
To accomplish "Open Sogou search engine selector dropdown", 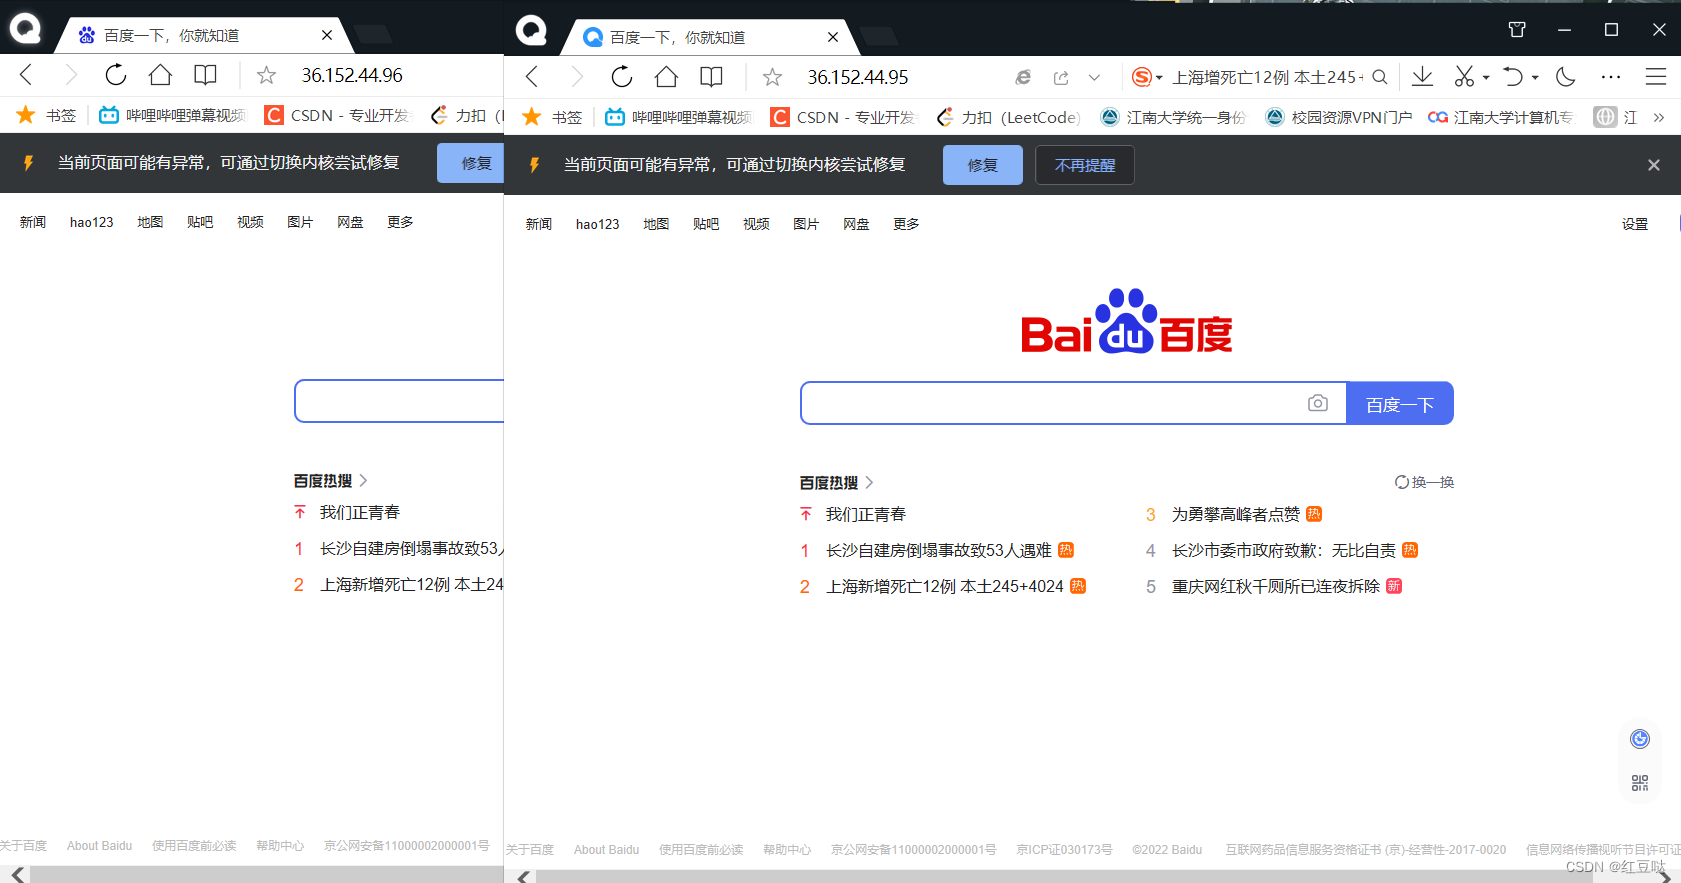I will tap(1147, 77).
